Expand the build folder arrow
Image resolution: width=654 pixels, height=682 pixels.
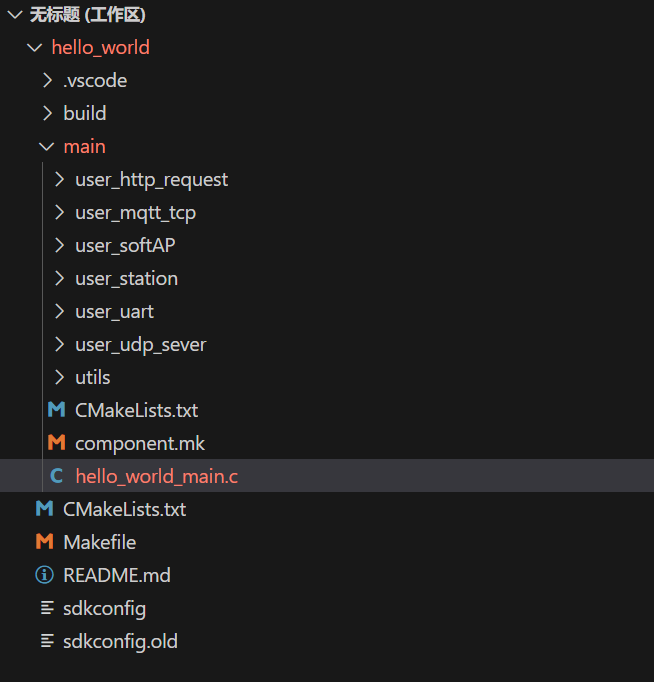pyautogui.click(x=47, y=114)
